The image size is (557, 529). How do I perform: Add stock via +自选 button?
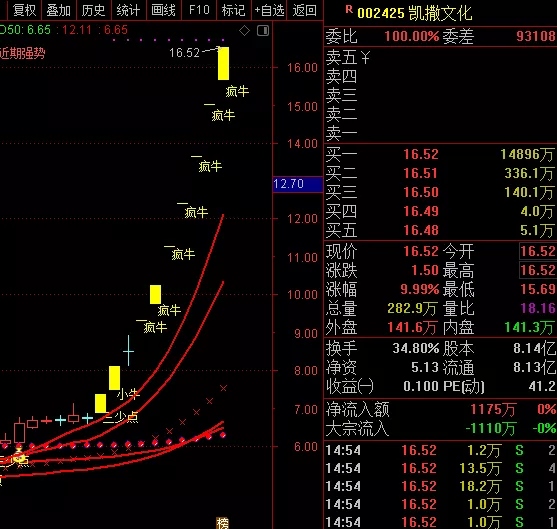click(269, 10)
